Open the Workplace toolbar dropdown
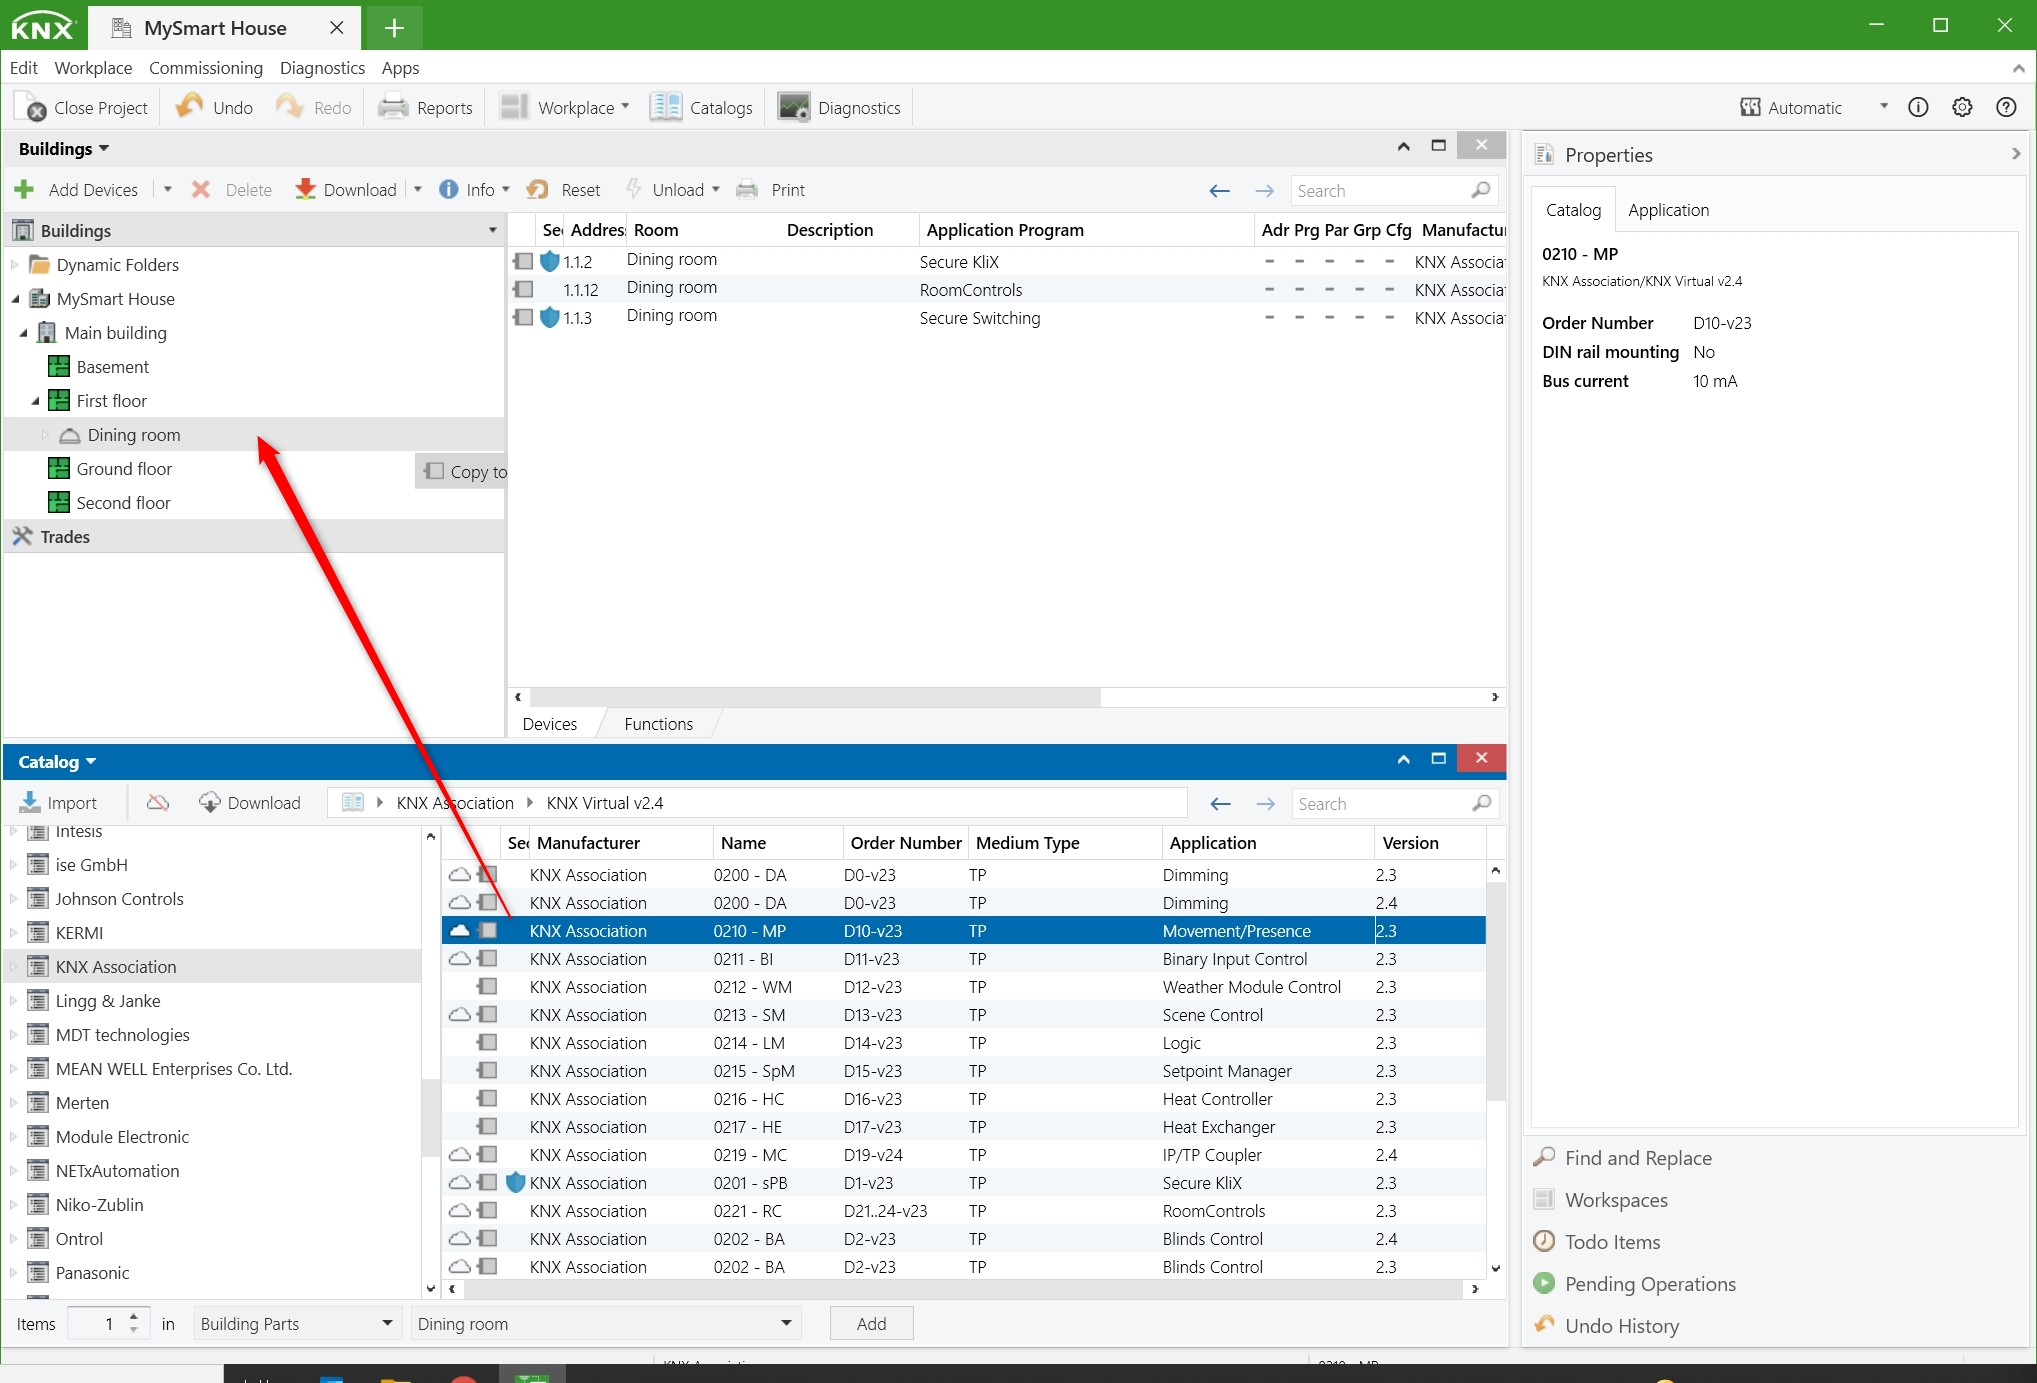The height and width of the screenshot is (1383, 2037). [x=625, y=106]
